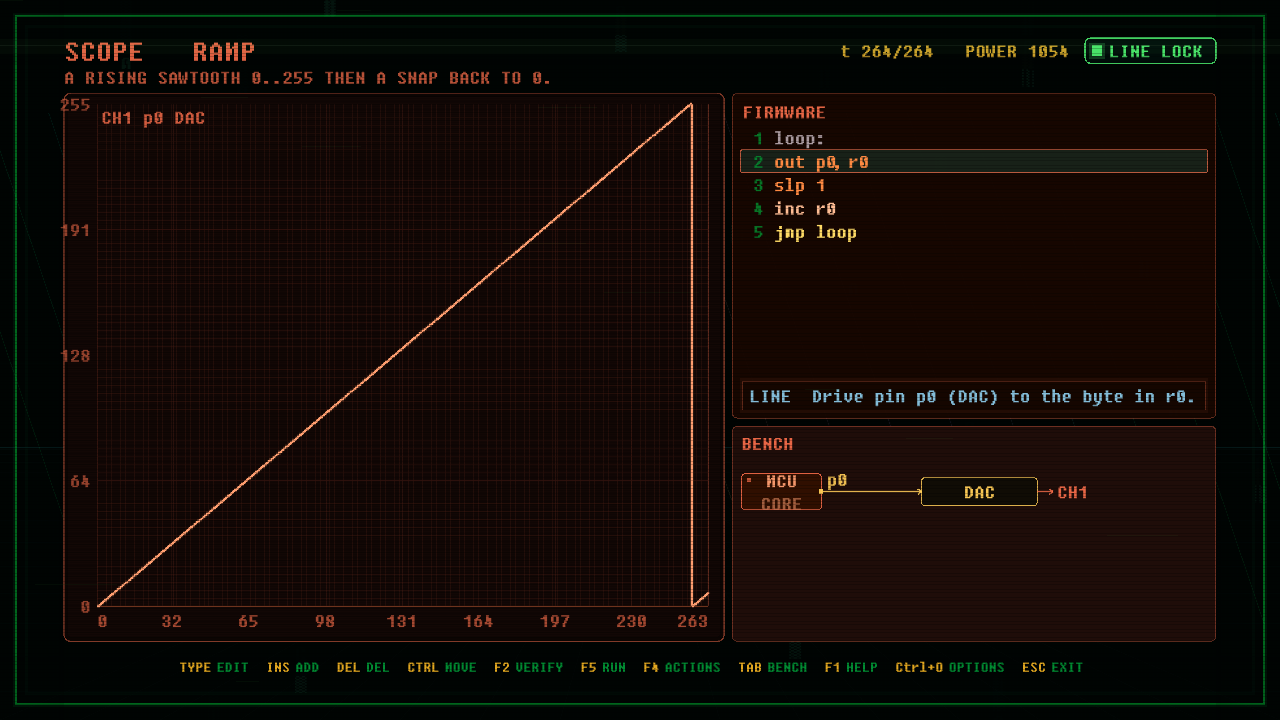Open F4 ACTIONS menu

click(682, 667)
